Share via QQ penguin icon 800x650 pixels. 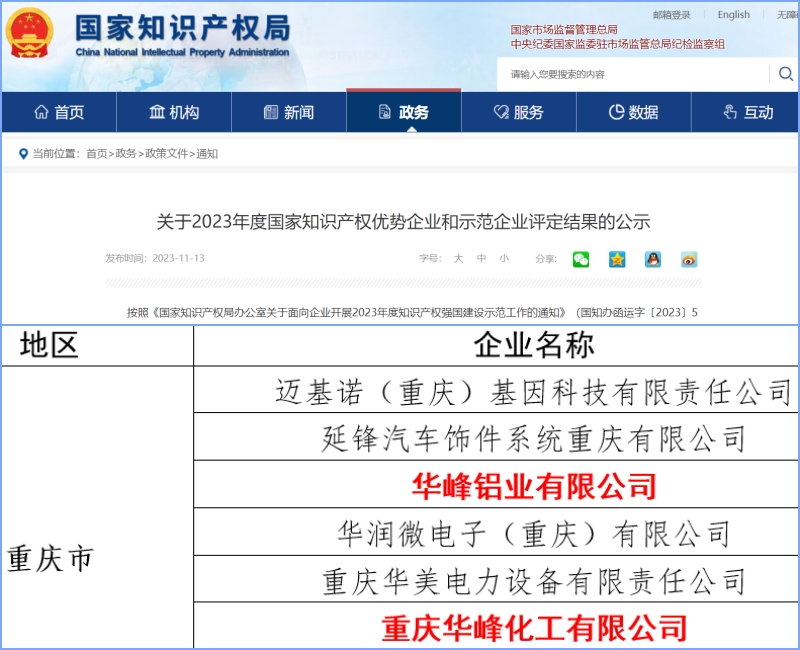pyautogui.click(x=653, y=259)
